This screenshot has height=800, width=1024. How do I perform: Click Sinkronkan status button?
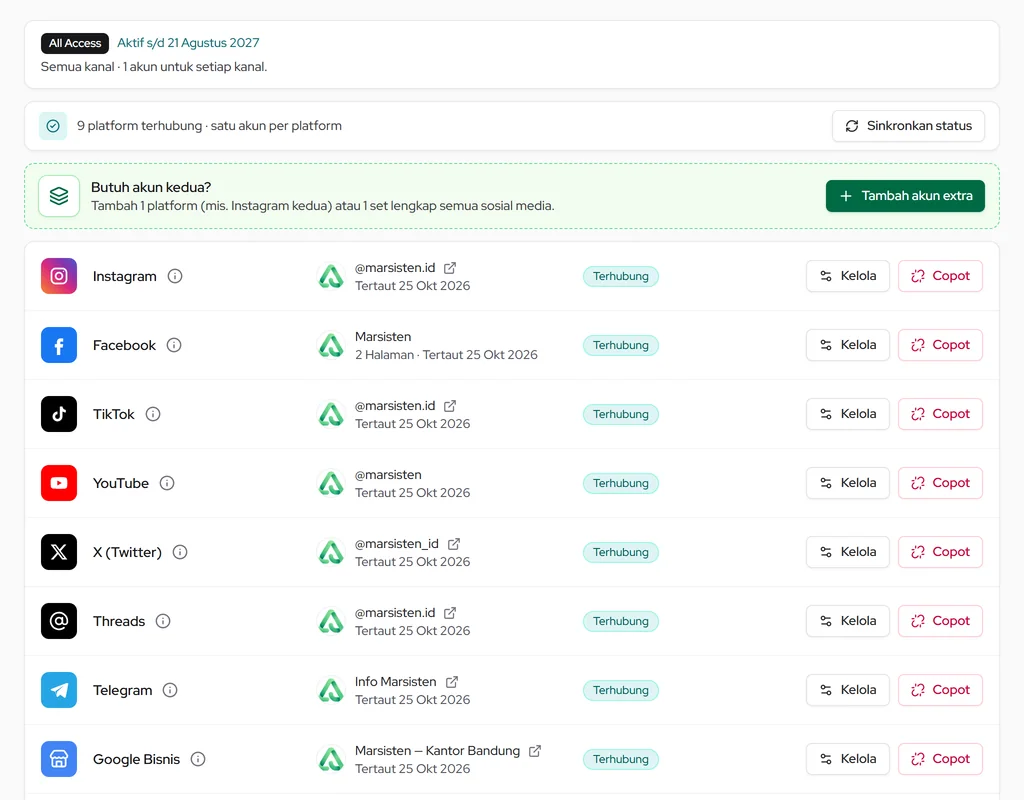point(908,126)
